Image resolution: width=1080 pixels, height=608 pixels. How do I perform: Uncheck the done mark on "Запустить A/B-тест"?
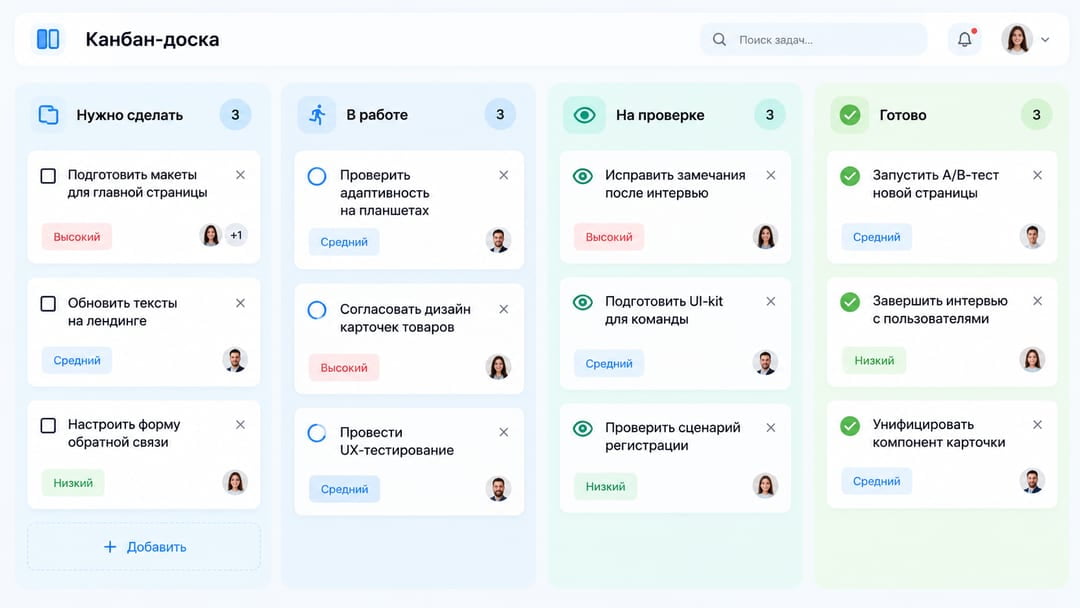pos(850,176)
